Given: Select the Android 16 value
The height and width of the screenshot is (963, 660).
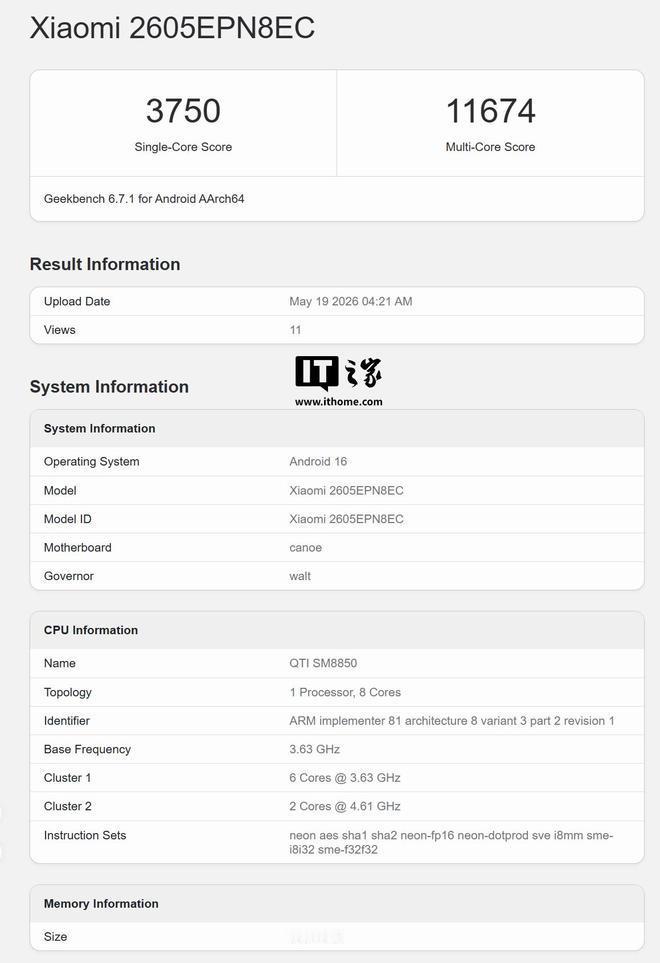Looking at the screenshot, I should (x=318, y=462).
